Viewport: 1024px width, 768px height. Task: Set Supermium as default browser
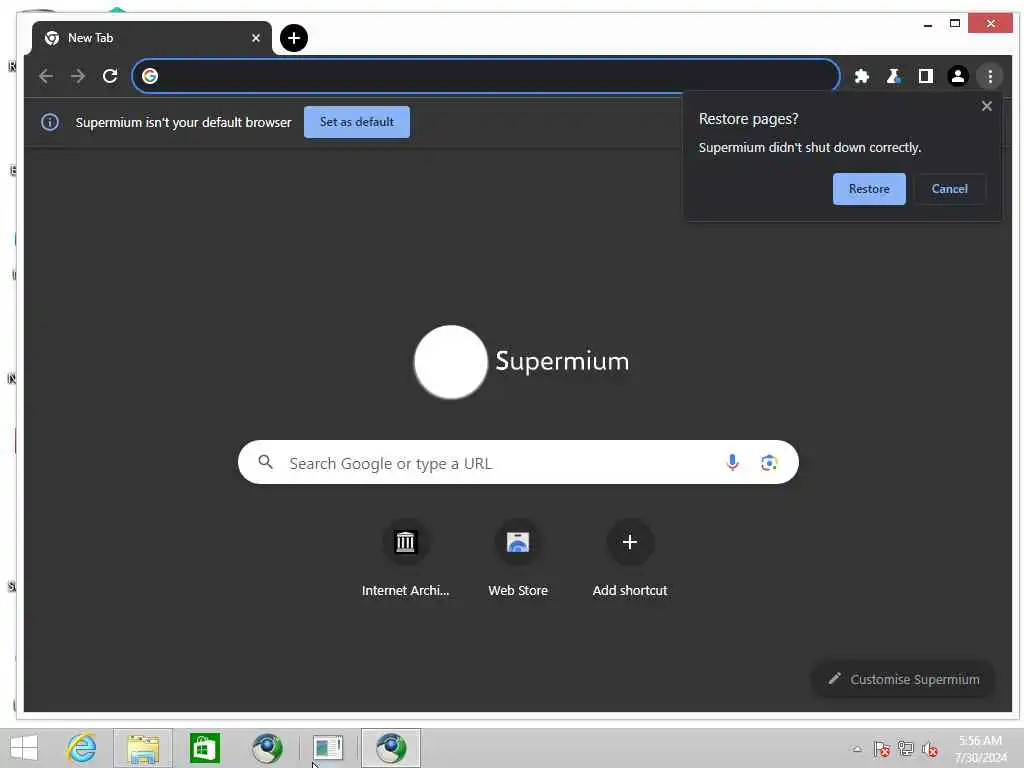pyautogui.click(x=357, y=122)
